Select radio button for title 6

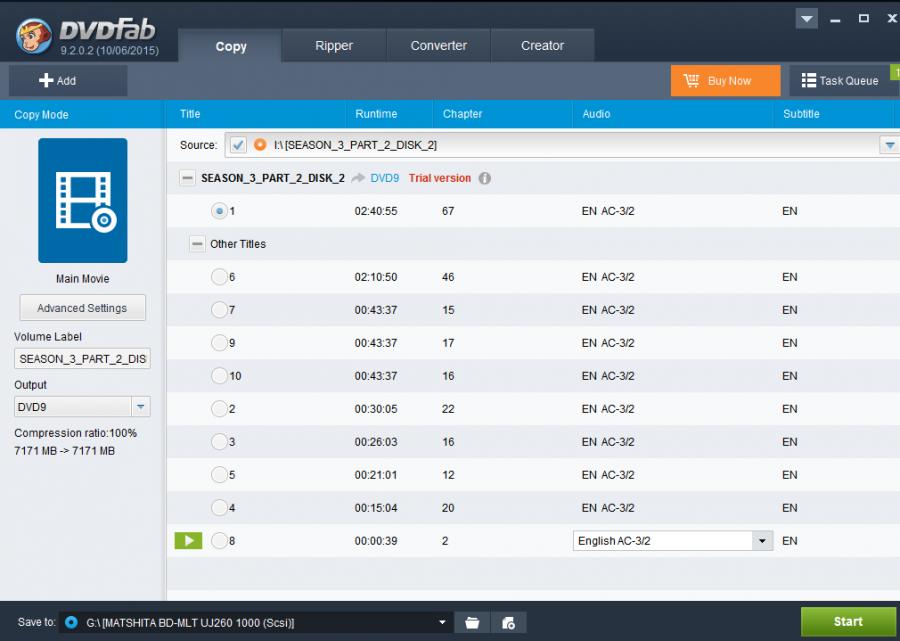click(219, 277)
